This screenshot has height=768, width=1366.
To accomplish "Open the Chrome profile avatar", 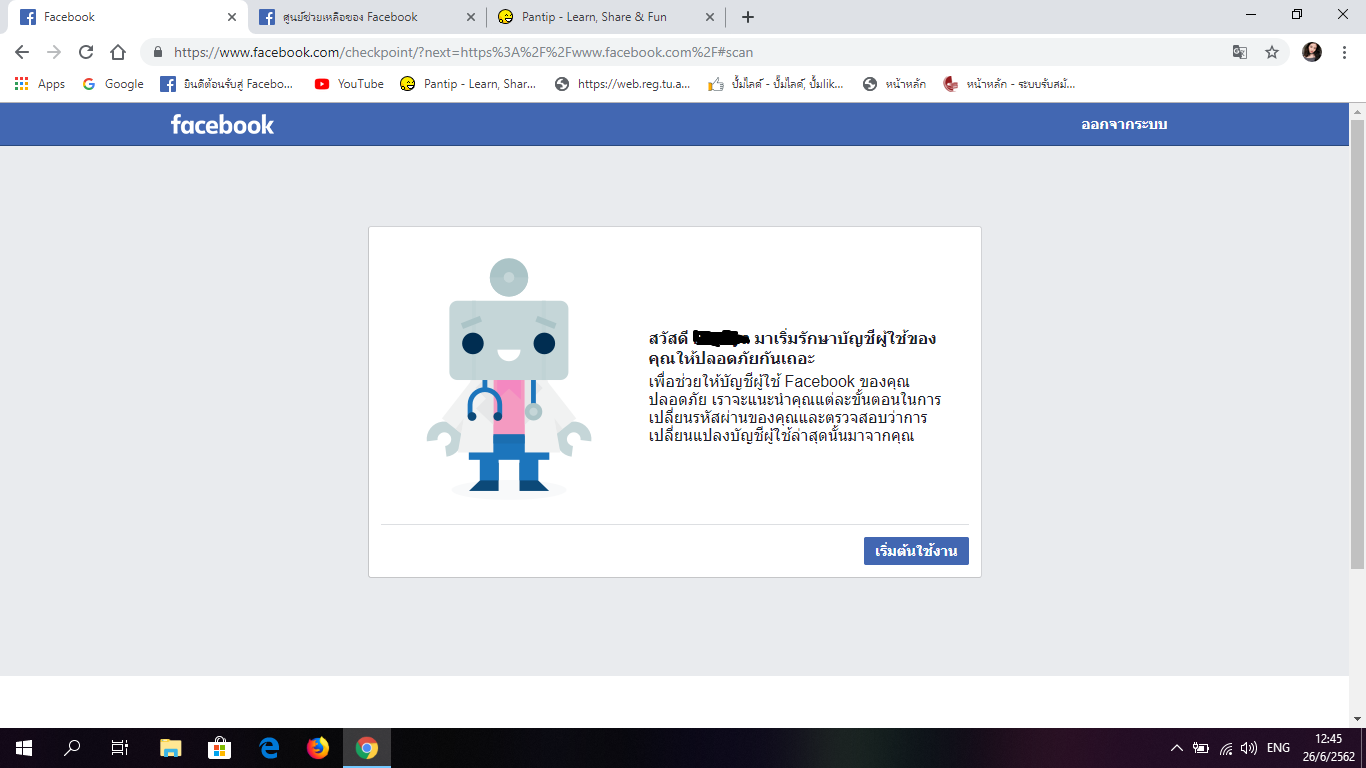I will (1312, 52).
